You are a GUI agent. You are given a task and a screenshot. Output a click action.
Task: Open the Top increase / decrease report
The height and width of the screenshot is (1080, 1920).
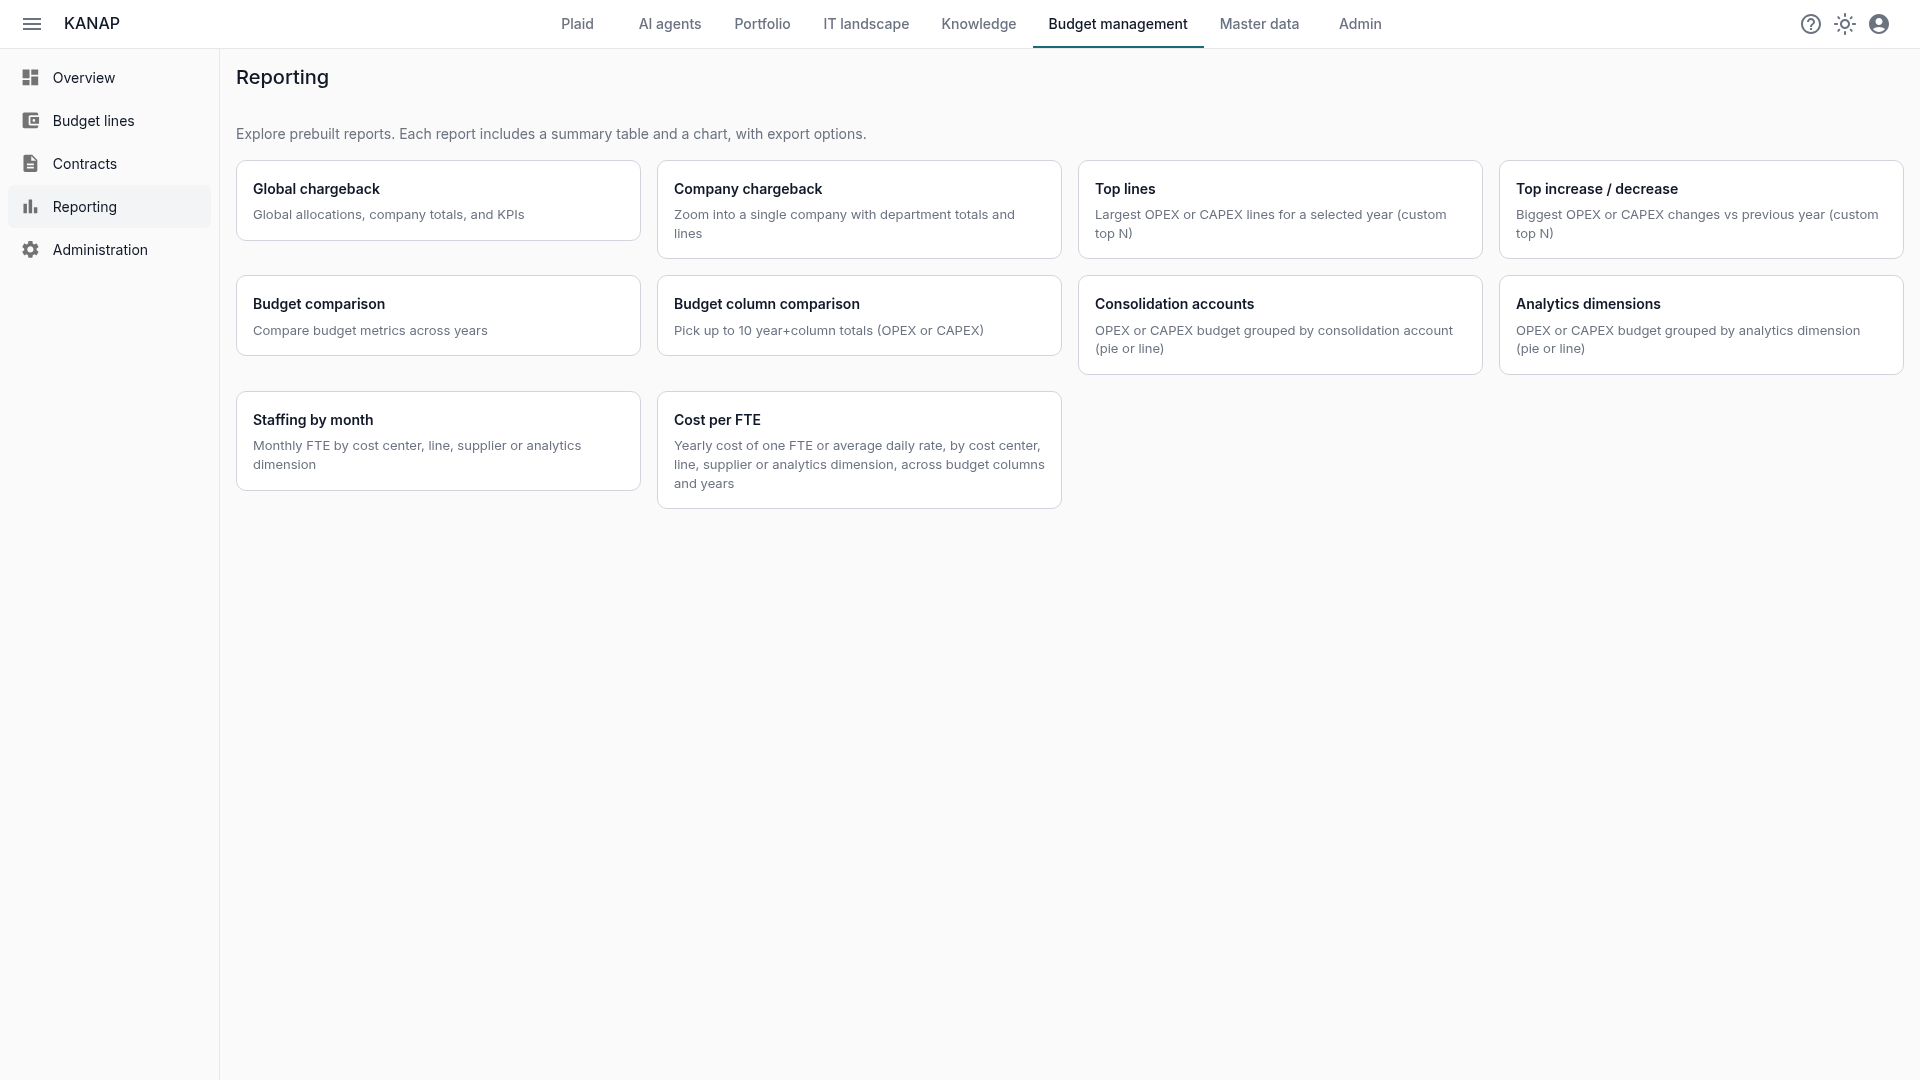[x=1701, y=209]
